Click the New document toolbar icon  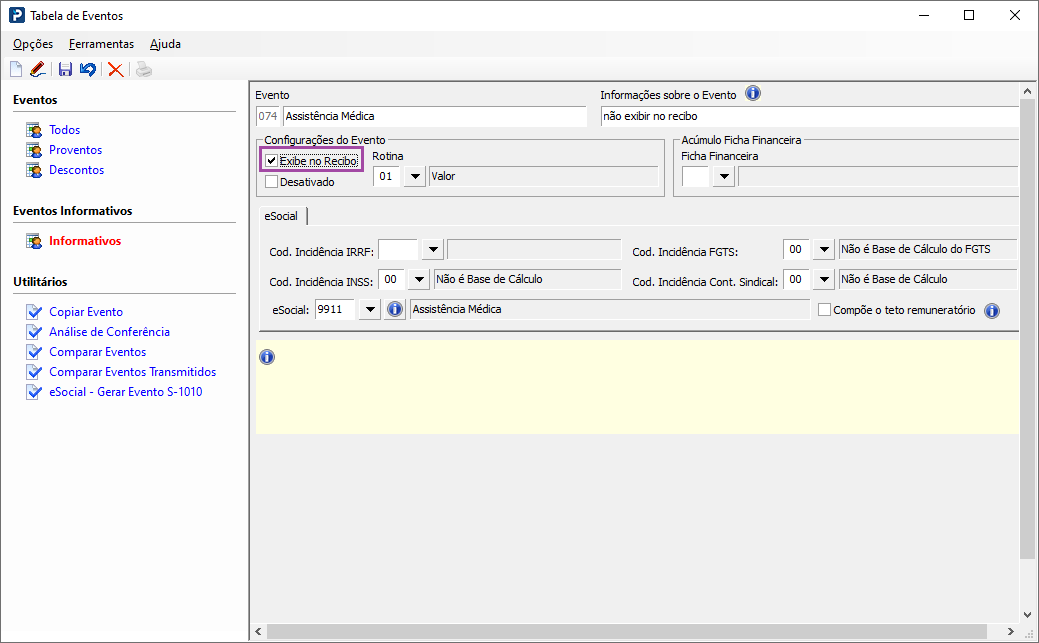coord(16,69)
